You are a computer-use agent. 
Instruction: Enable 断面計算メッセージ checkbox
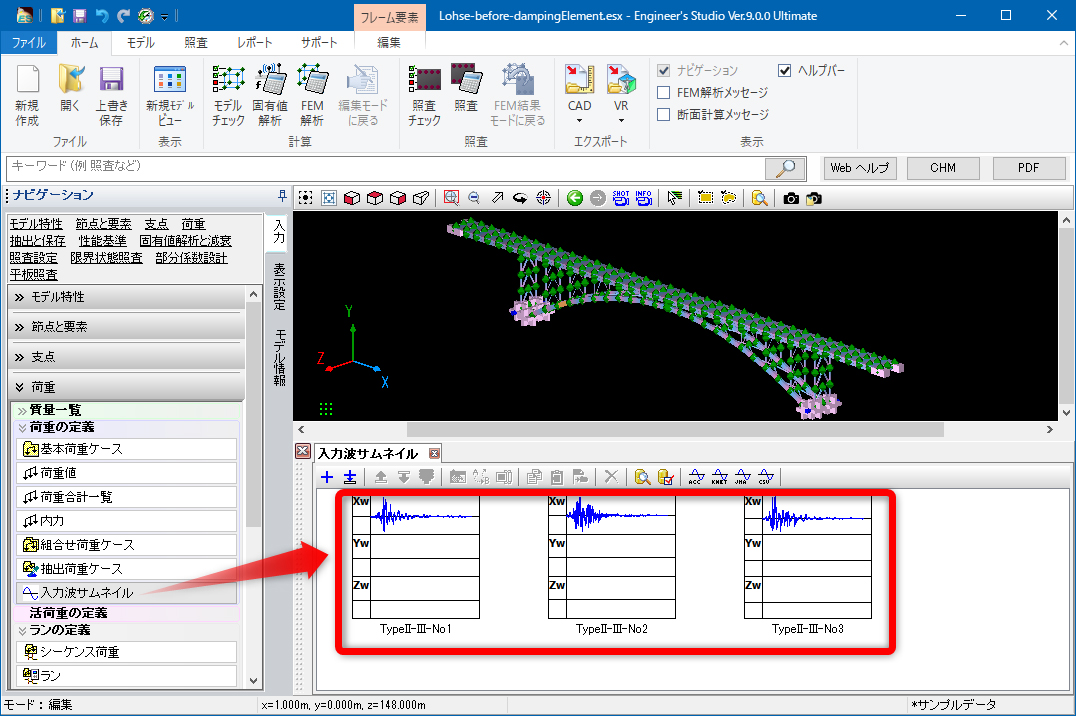coord(664,114)
